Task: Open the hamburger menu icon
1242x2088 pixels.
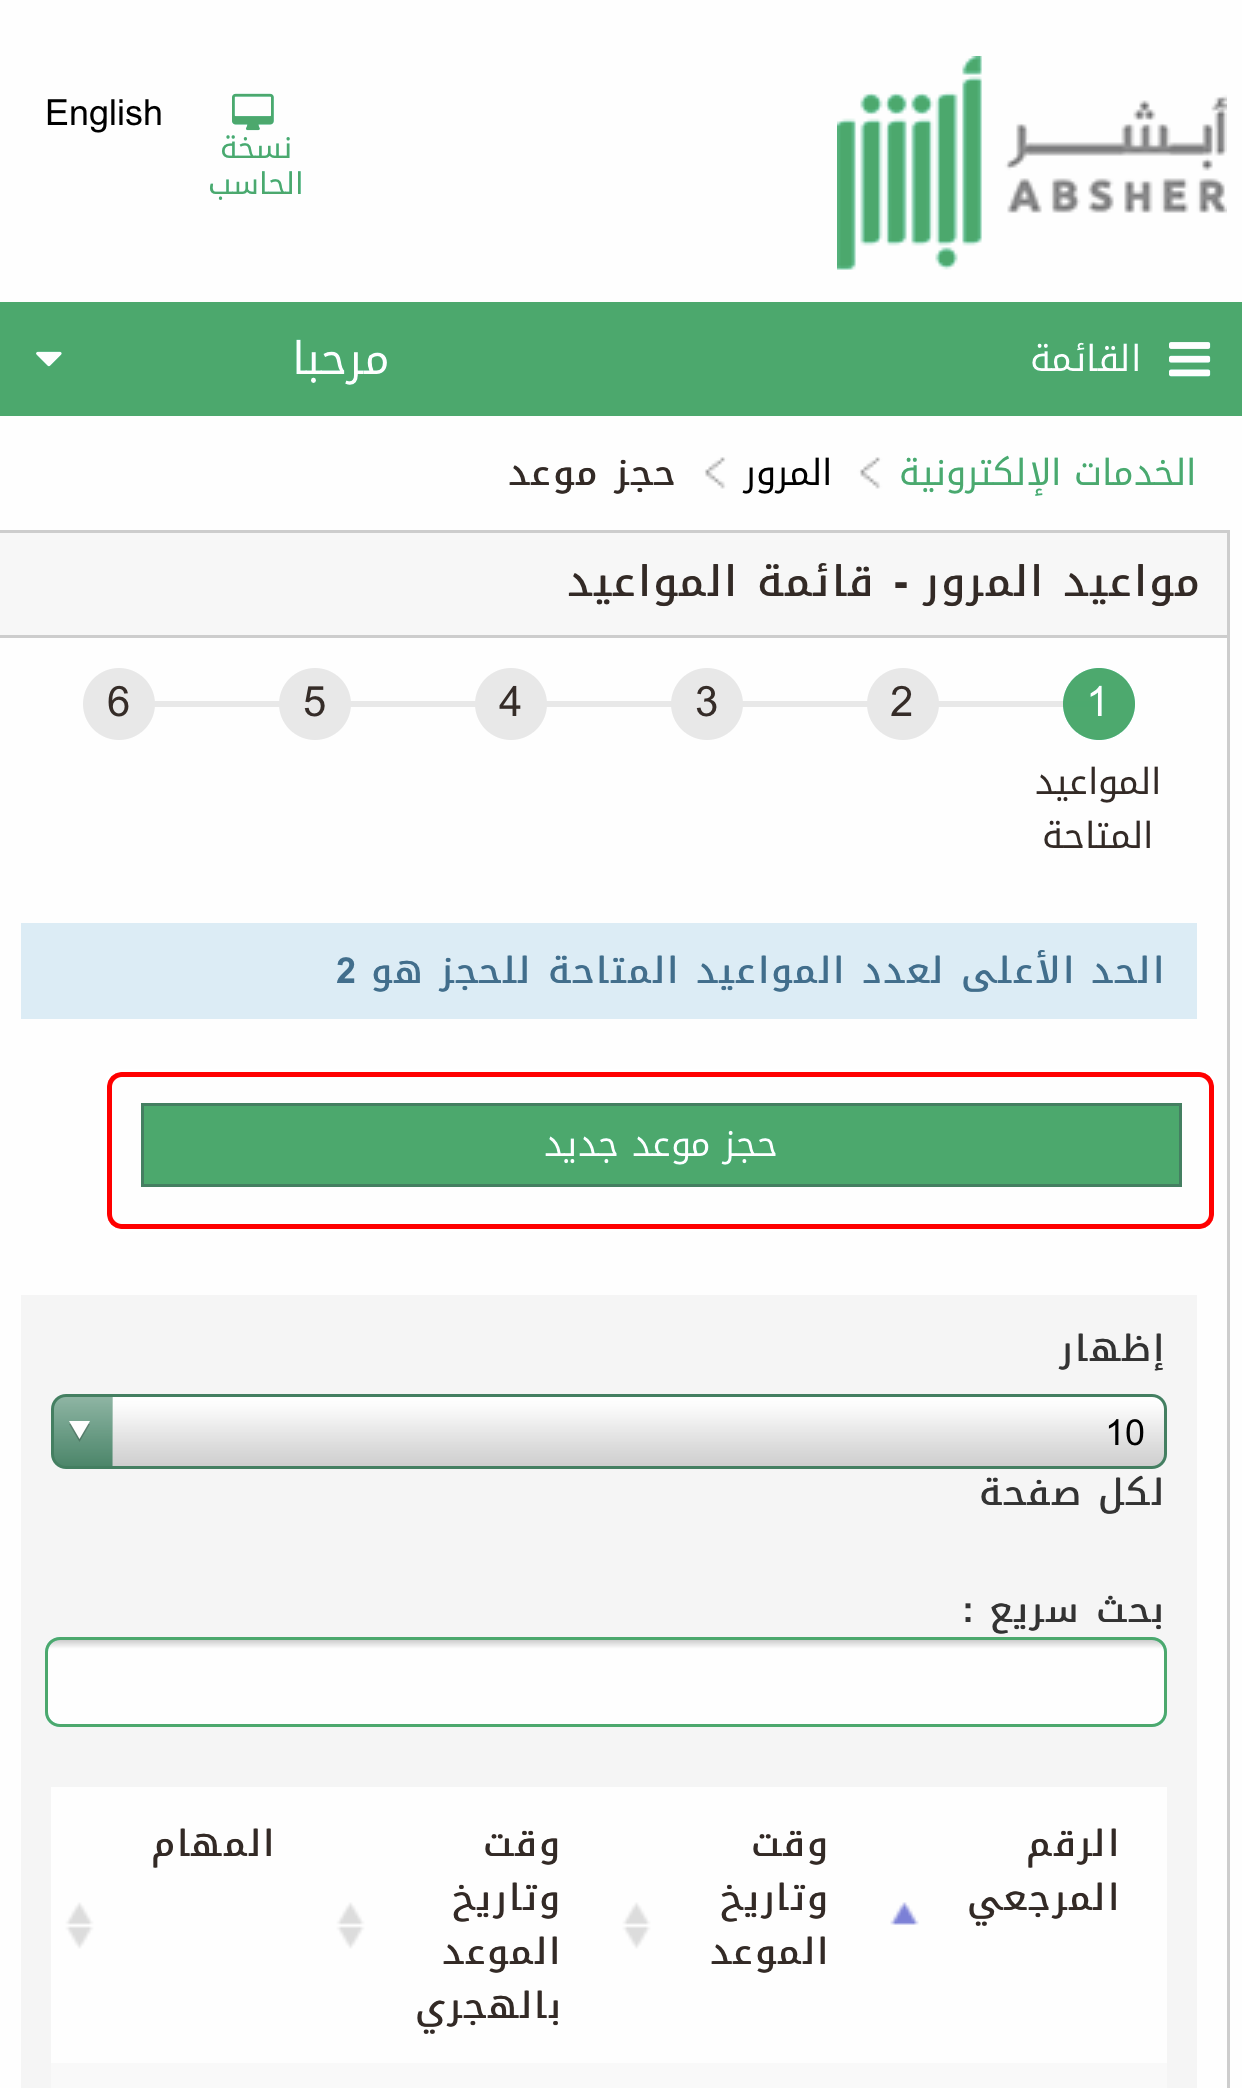Action: [x=1189, y=359]
